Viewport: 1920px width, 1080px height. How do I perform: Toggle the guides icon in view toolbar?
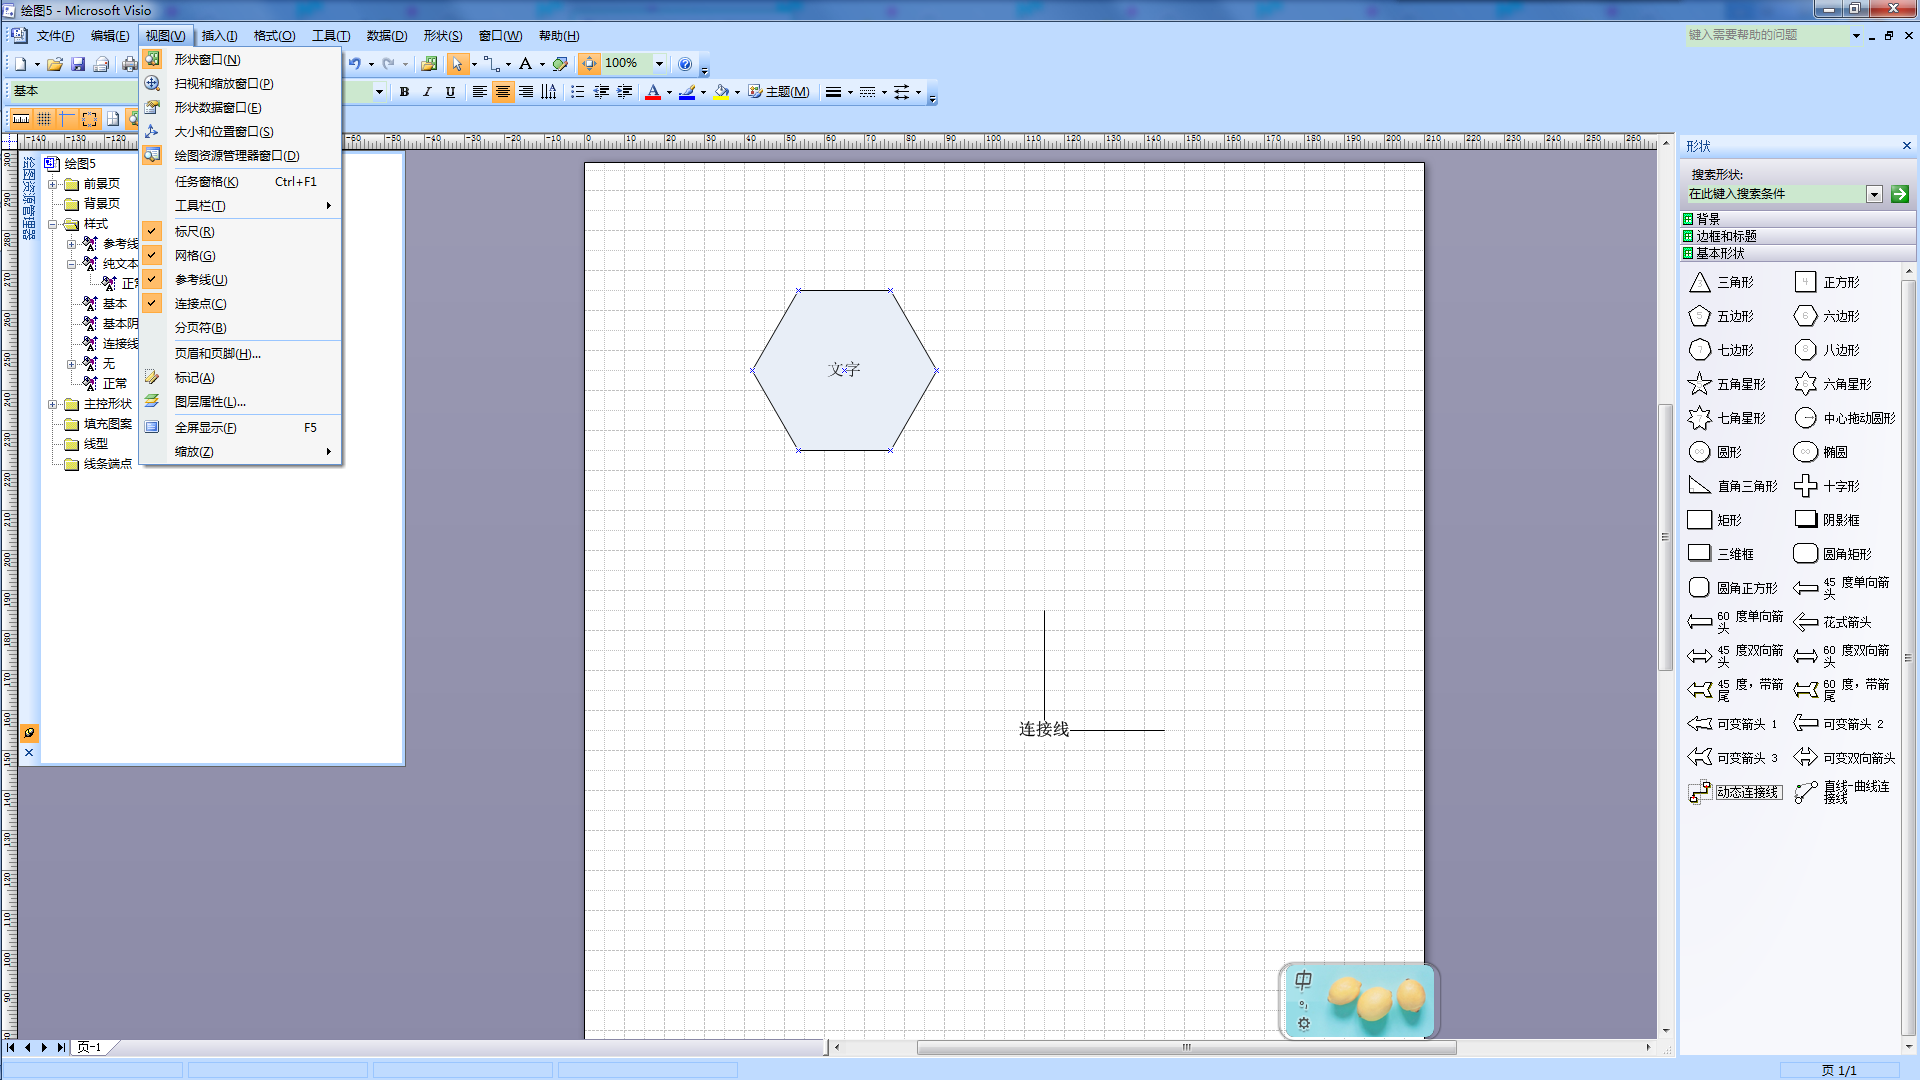click(67, 119)
